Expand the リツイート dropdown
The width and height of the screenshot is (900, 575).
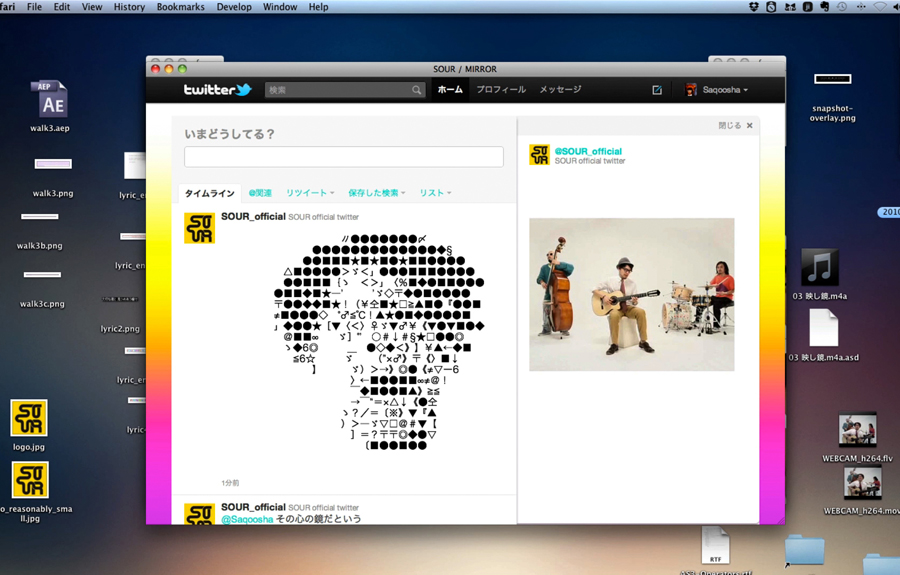310,193
